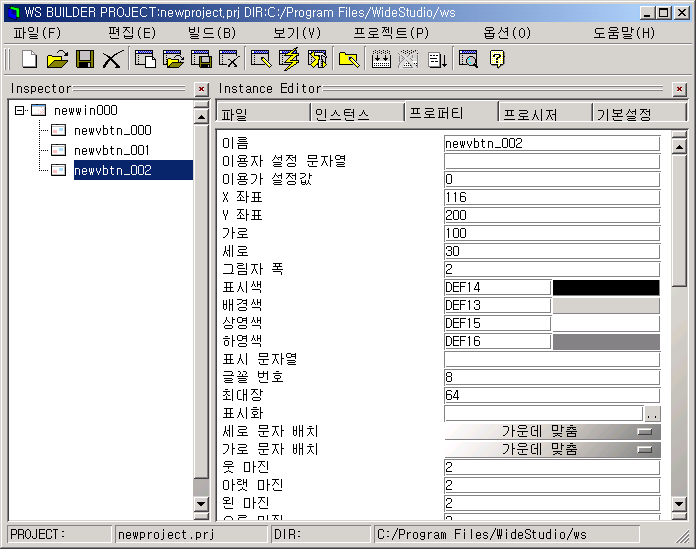The width and height of the screenshot is (696, 549).
Task: Open the 편집(E) menu
Action: [x=132, y=33]
